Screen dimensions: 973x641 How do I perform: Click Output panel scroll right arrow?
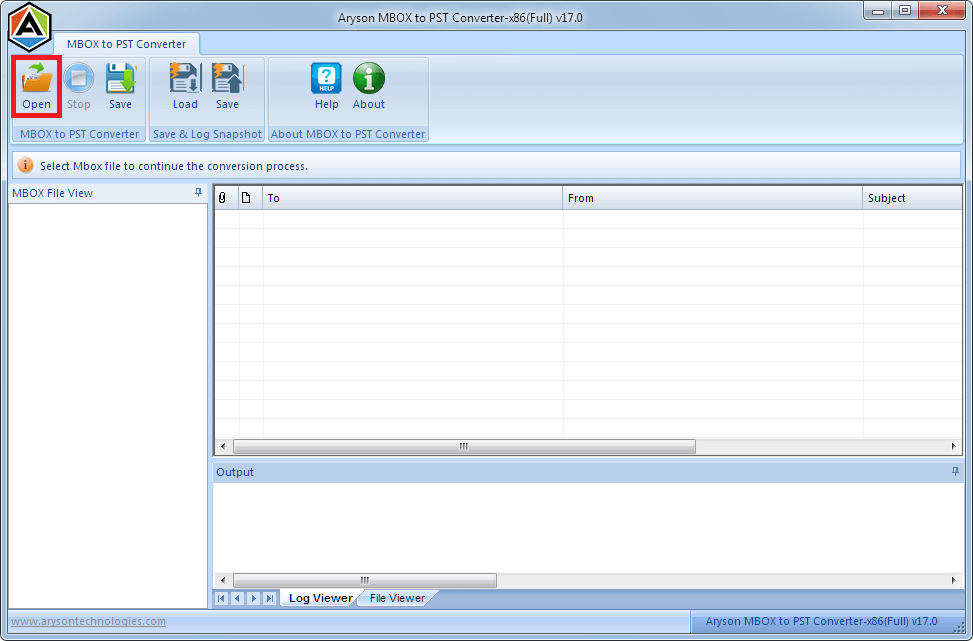click(954, 580)
